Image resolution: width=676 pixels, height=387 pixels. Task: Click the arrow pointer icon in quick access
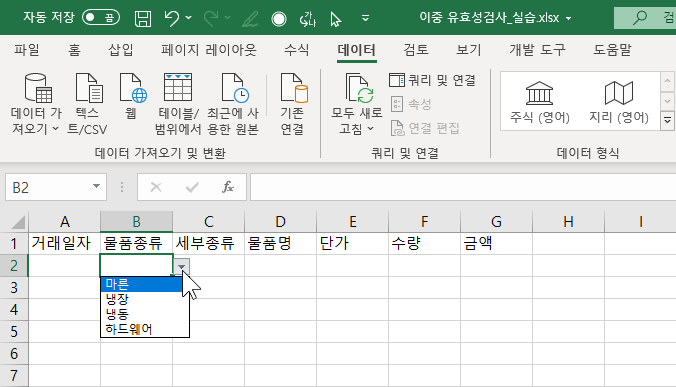[336, 19]
